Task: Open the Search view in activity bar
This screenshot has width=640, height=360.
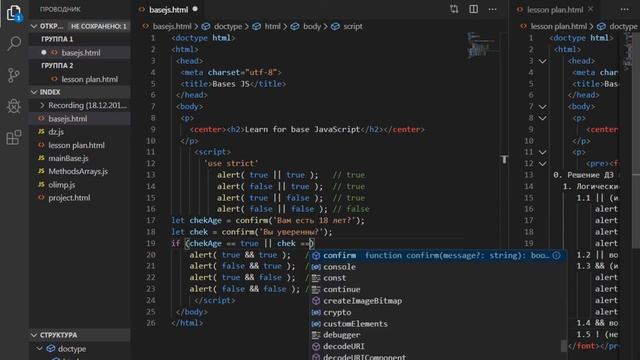Action: coord(14,43)
